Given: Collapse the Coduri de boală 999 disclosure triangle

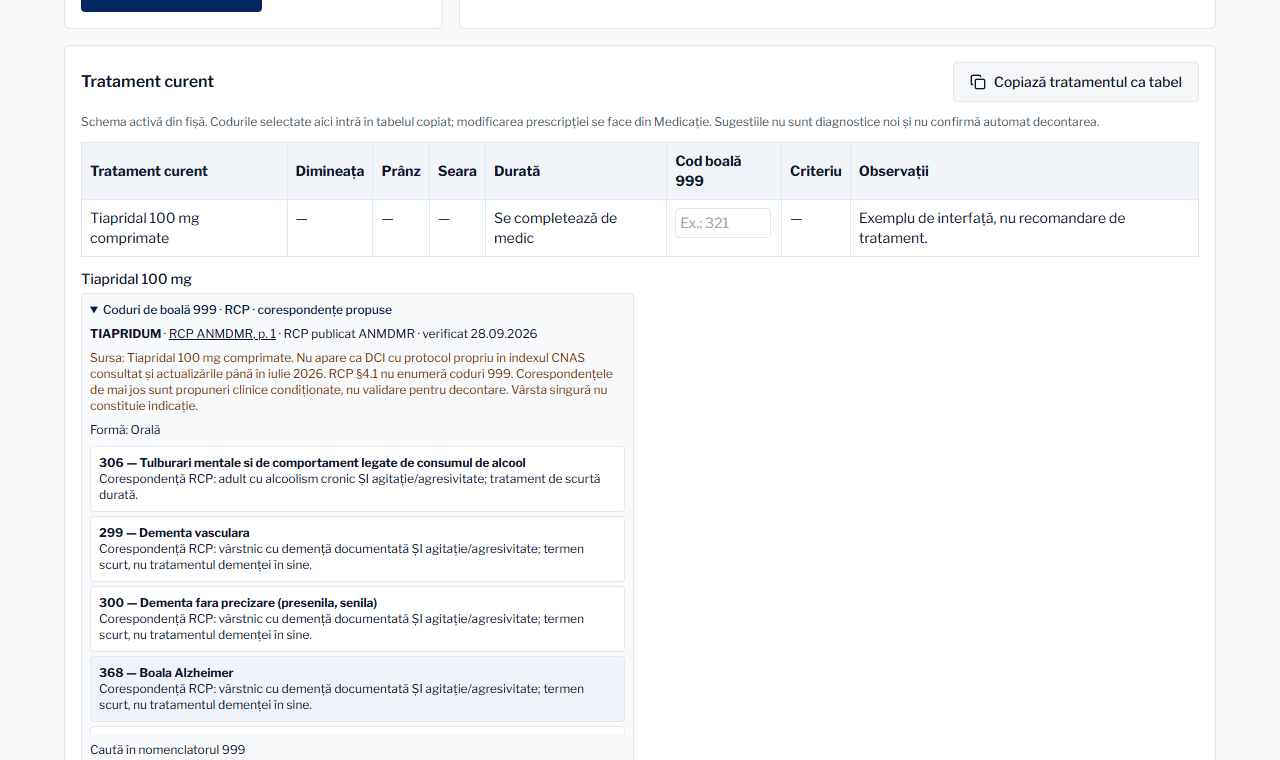Looking at the screenshot, I should coord(94,310).
